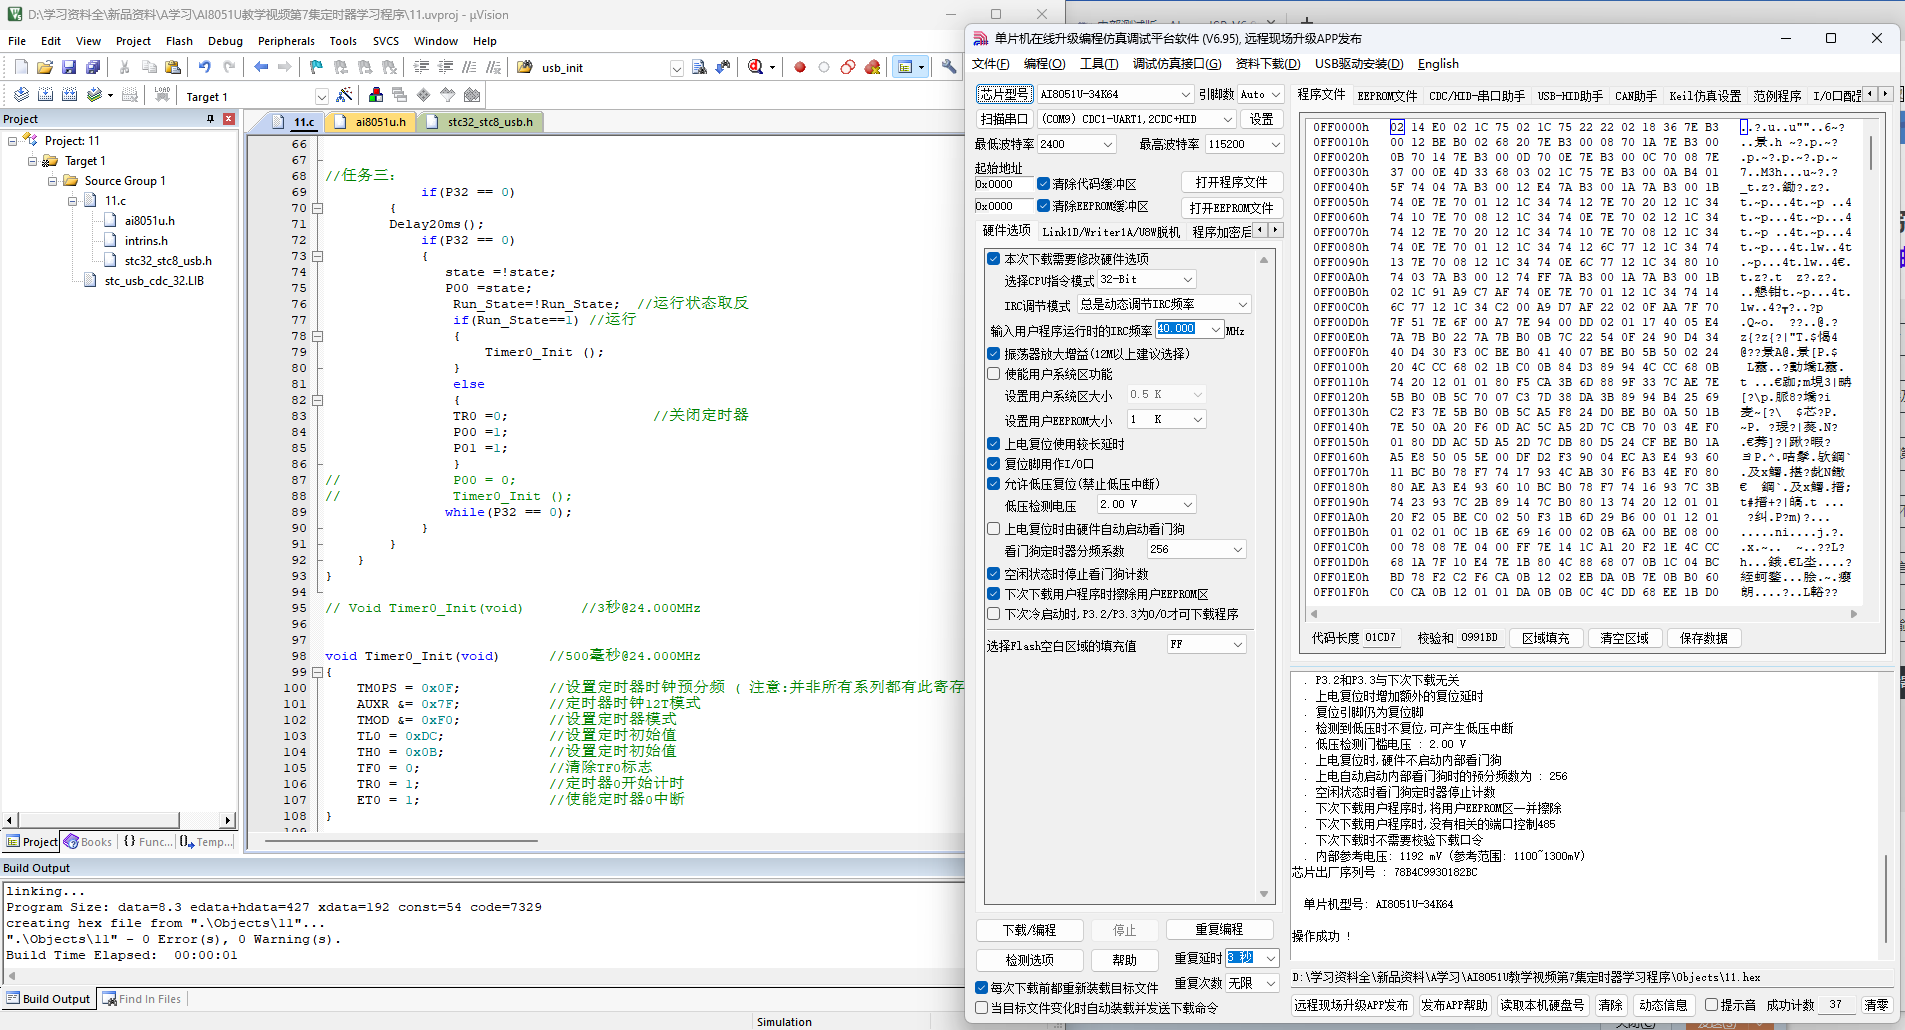Click the Build target icon

pos(45,95)
